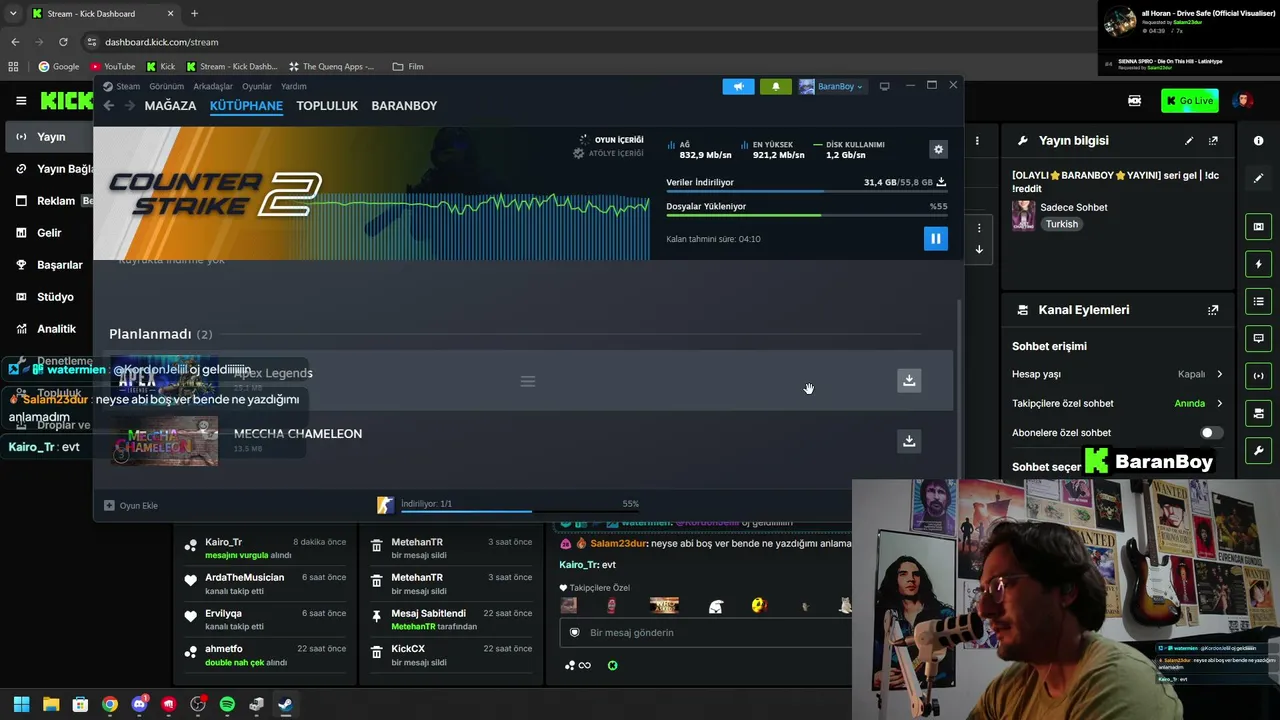This screenshot has width=1280, height=720.
Task: Open the Arkadaşlar menu
Action: [x=213, y=86]
